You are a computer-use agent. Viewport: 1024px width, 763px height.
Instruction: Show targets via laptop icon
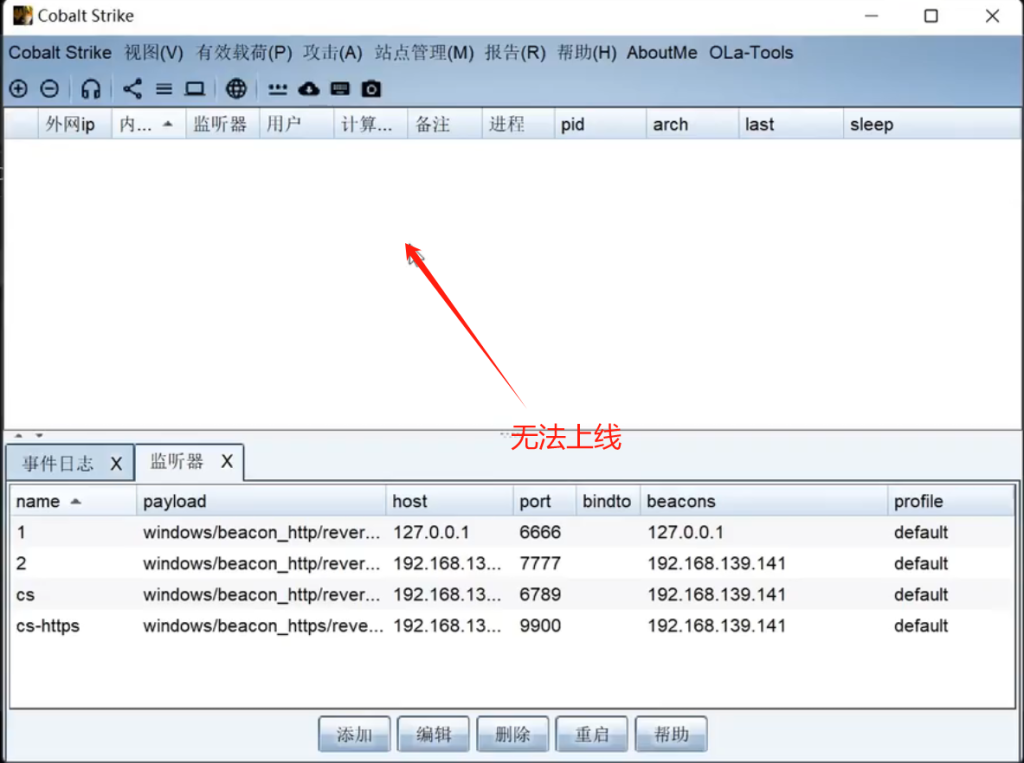[x=195, y=89]
